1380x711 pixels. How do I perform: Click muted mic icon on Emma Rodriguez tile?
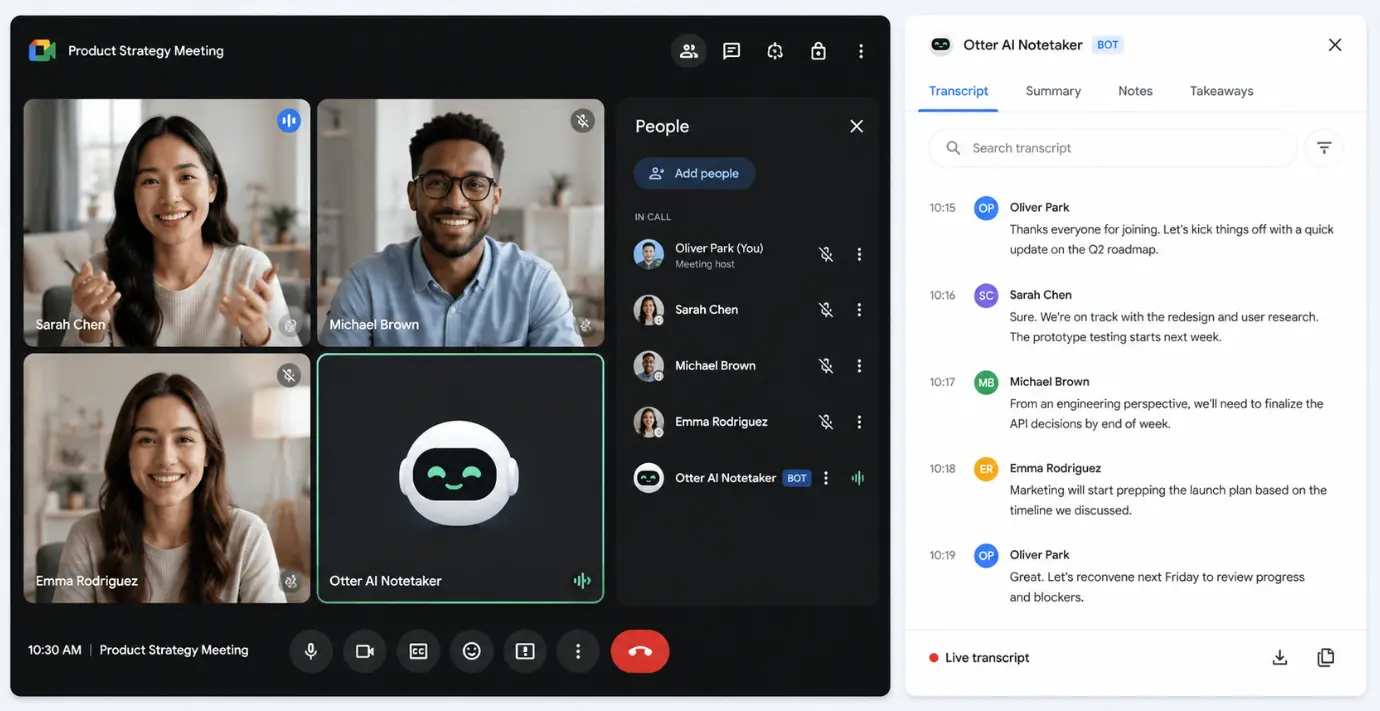pos(289,376)
